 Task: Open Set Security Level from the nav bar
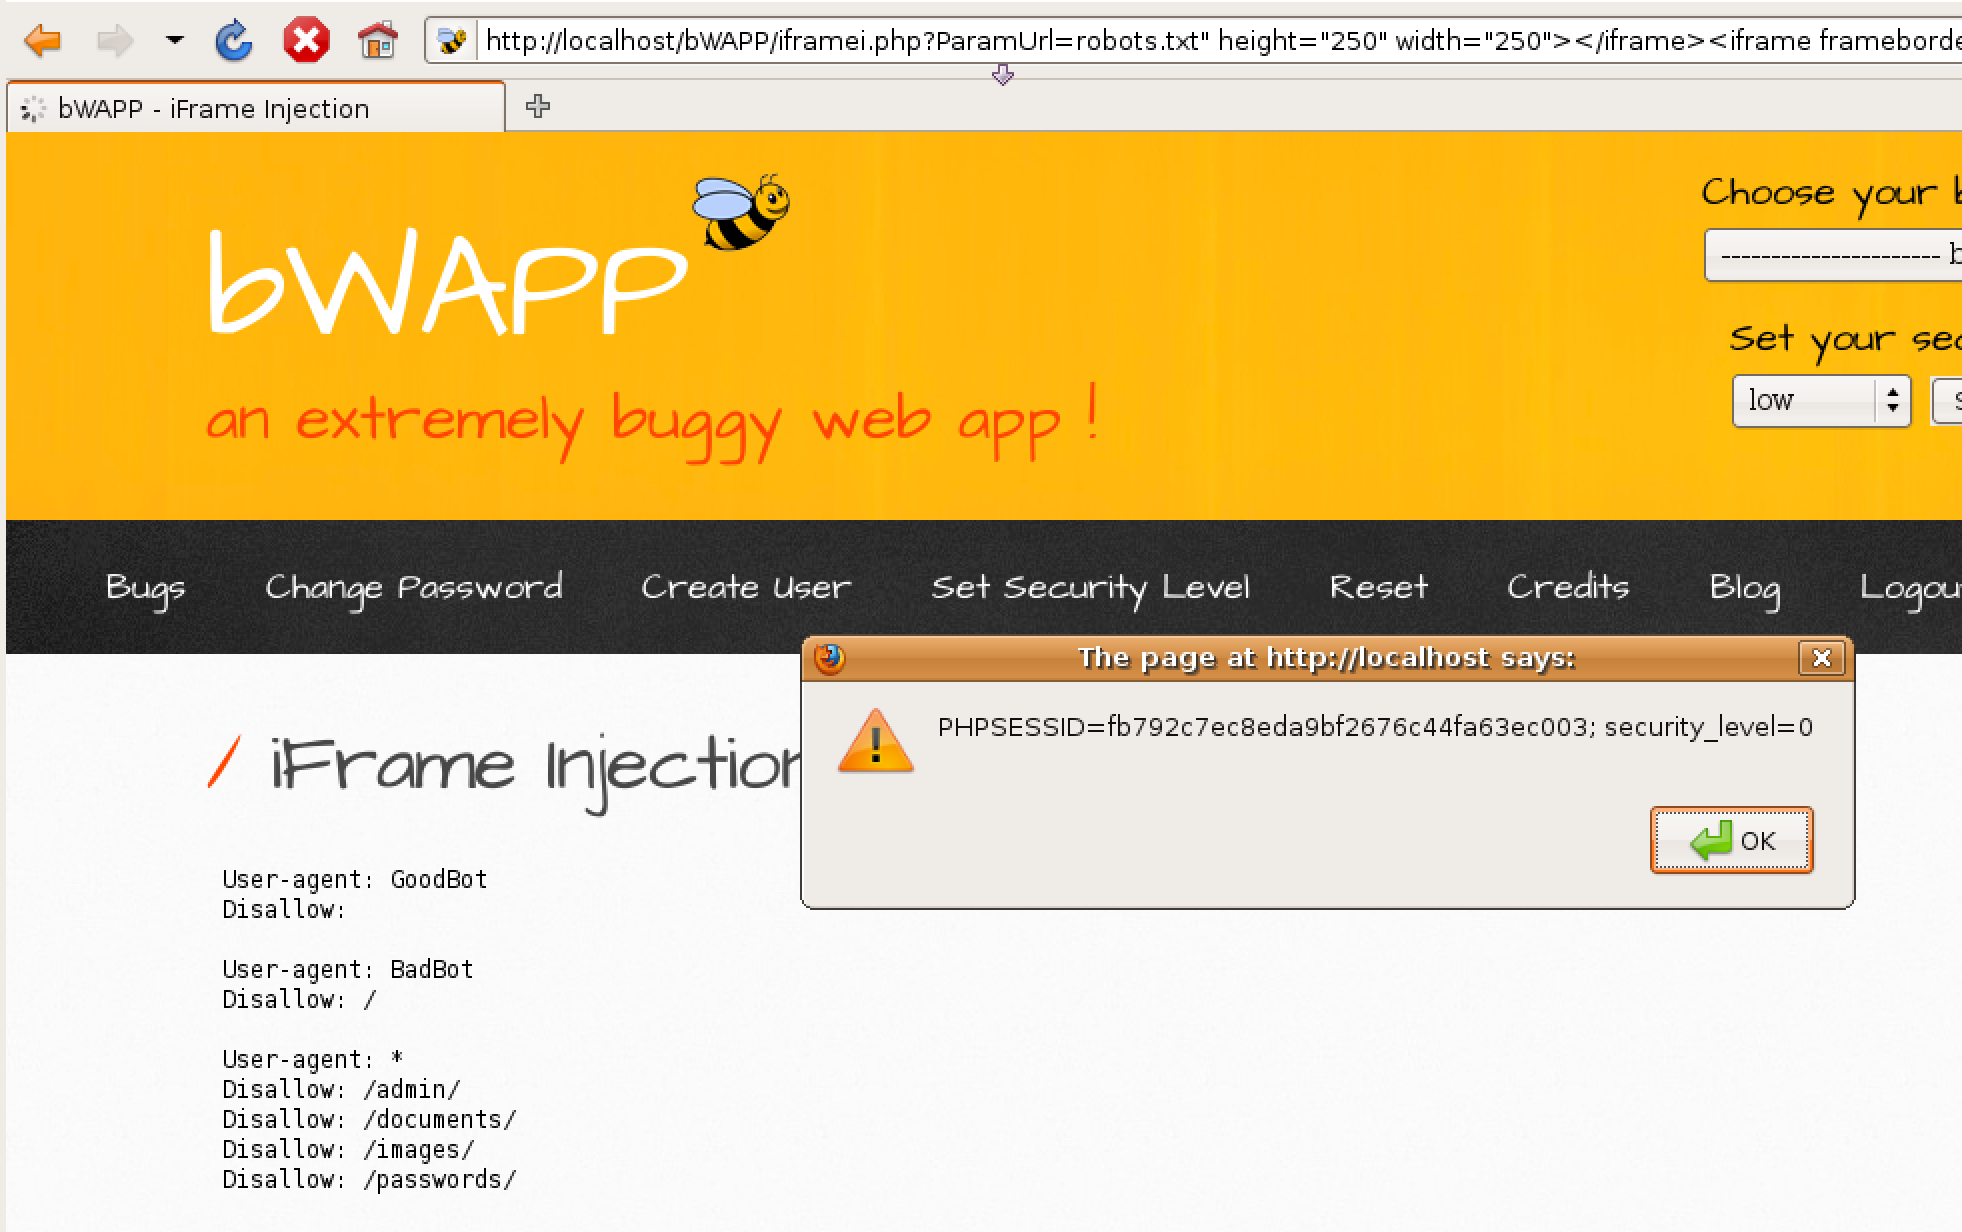[1090, 587]
